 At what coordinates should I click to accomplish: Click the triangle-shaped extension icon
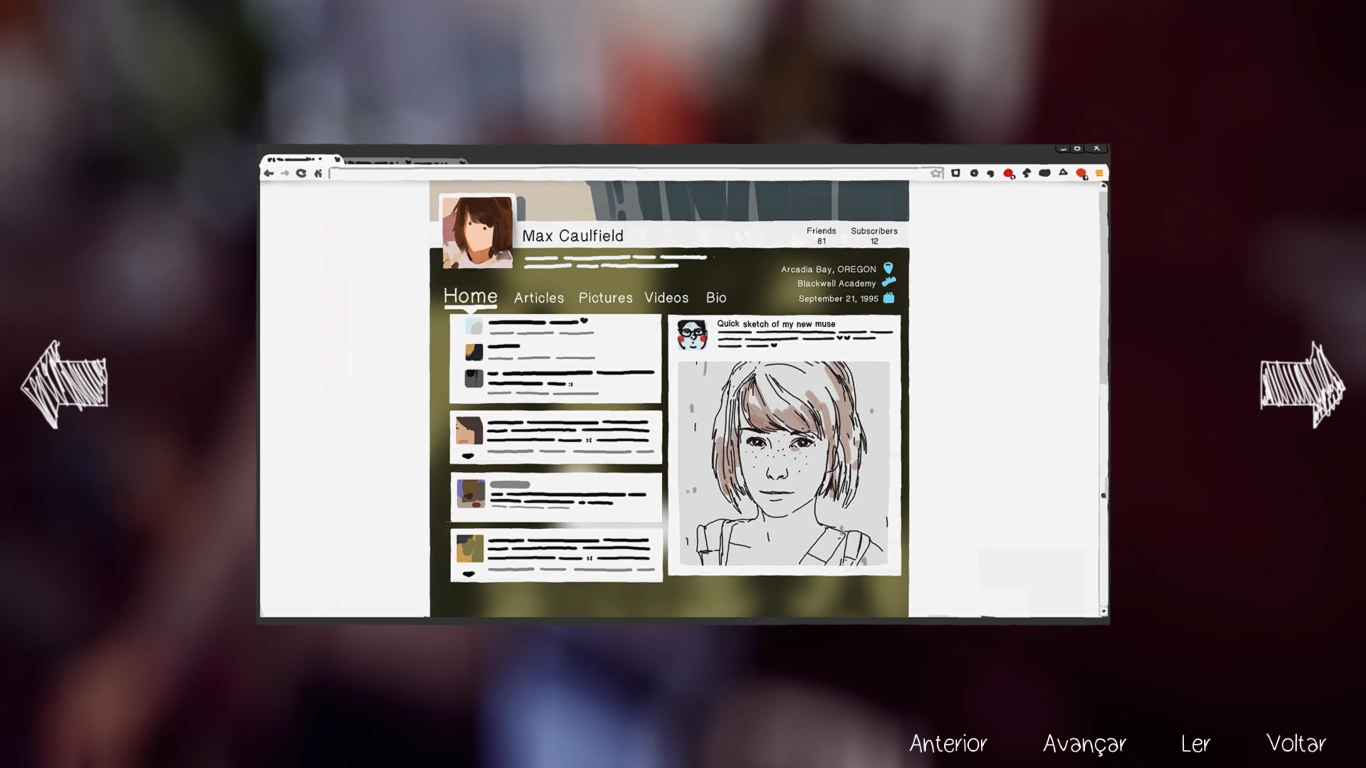(1063, 173)
